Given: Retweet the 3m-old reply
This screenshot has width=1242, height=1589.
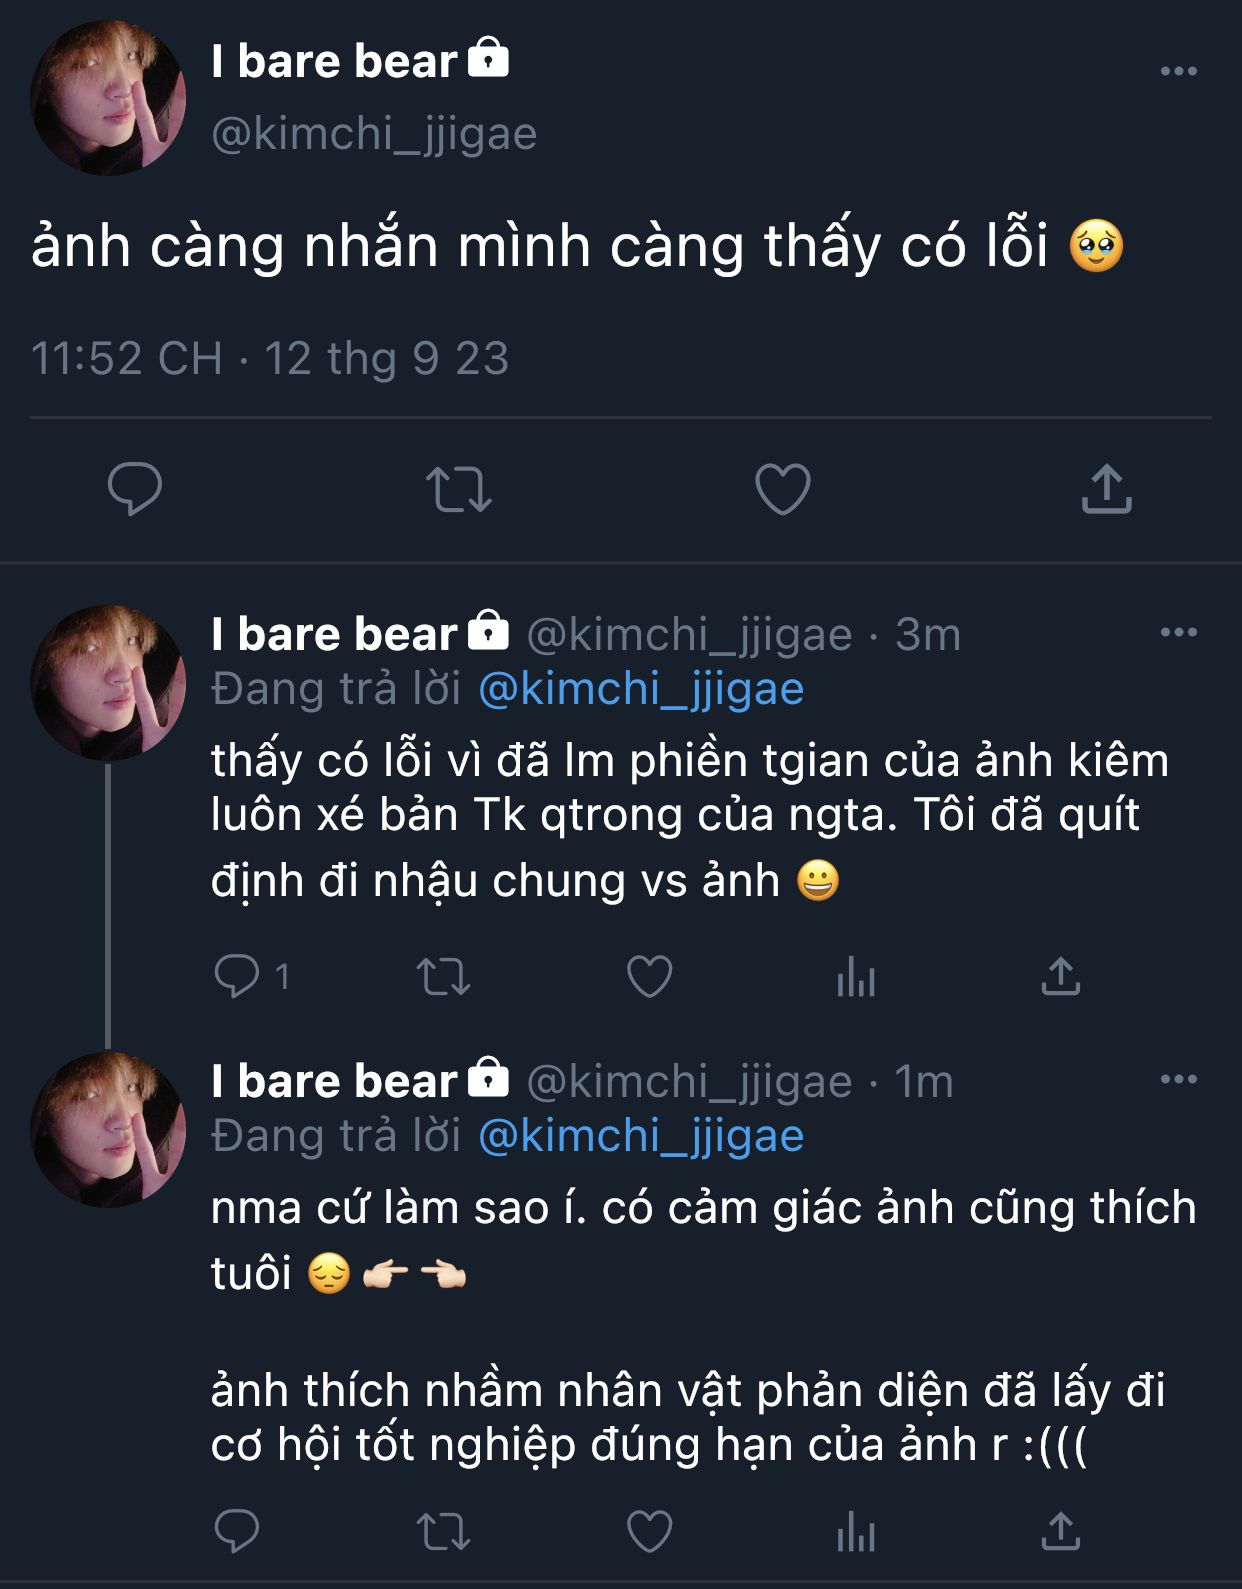Looking at the screenshot, I should [x=443, y=977].
